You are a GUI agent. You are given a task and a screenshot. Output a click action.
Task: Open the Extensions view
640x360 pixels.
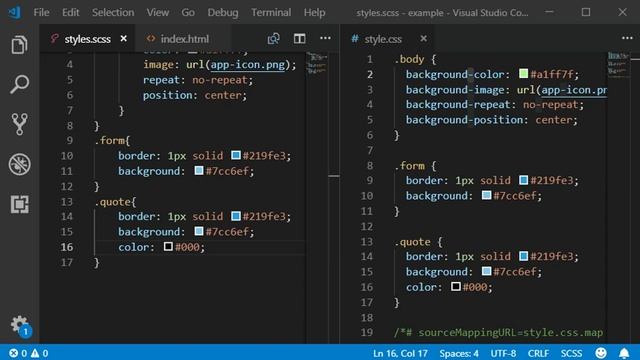point(19,204)
